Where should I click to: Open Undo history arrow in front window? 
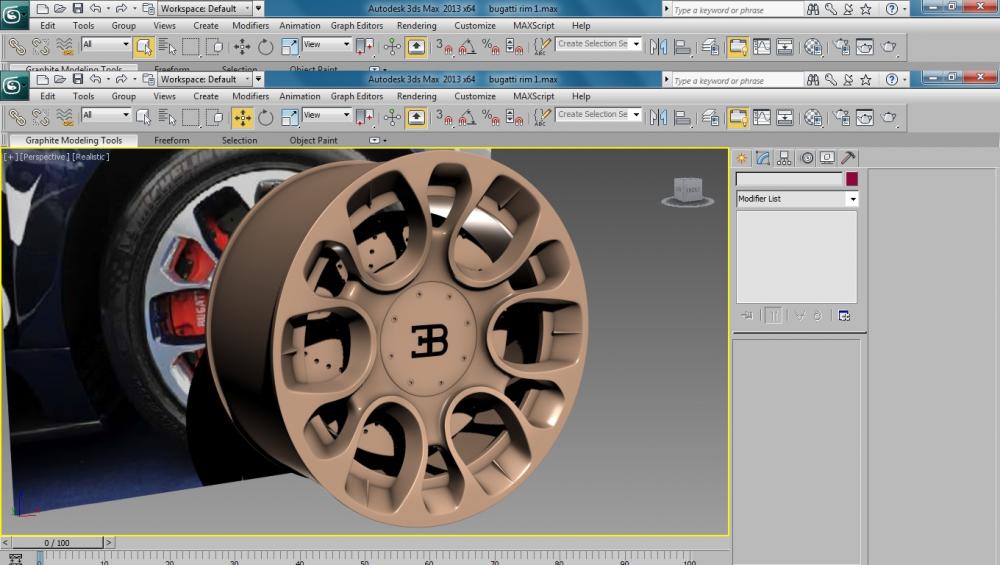(107, 80)
